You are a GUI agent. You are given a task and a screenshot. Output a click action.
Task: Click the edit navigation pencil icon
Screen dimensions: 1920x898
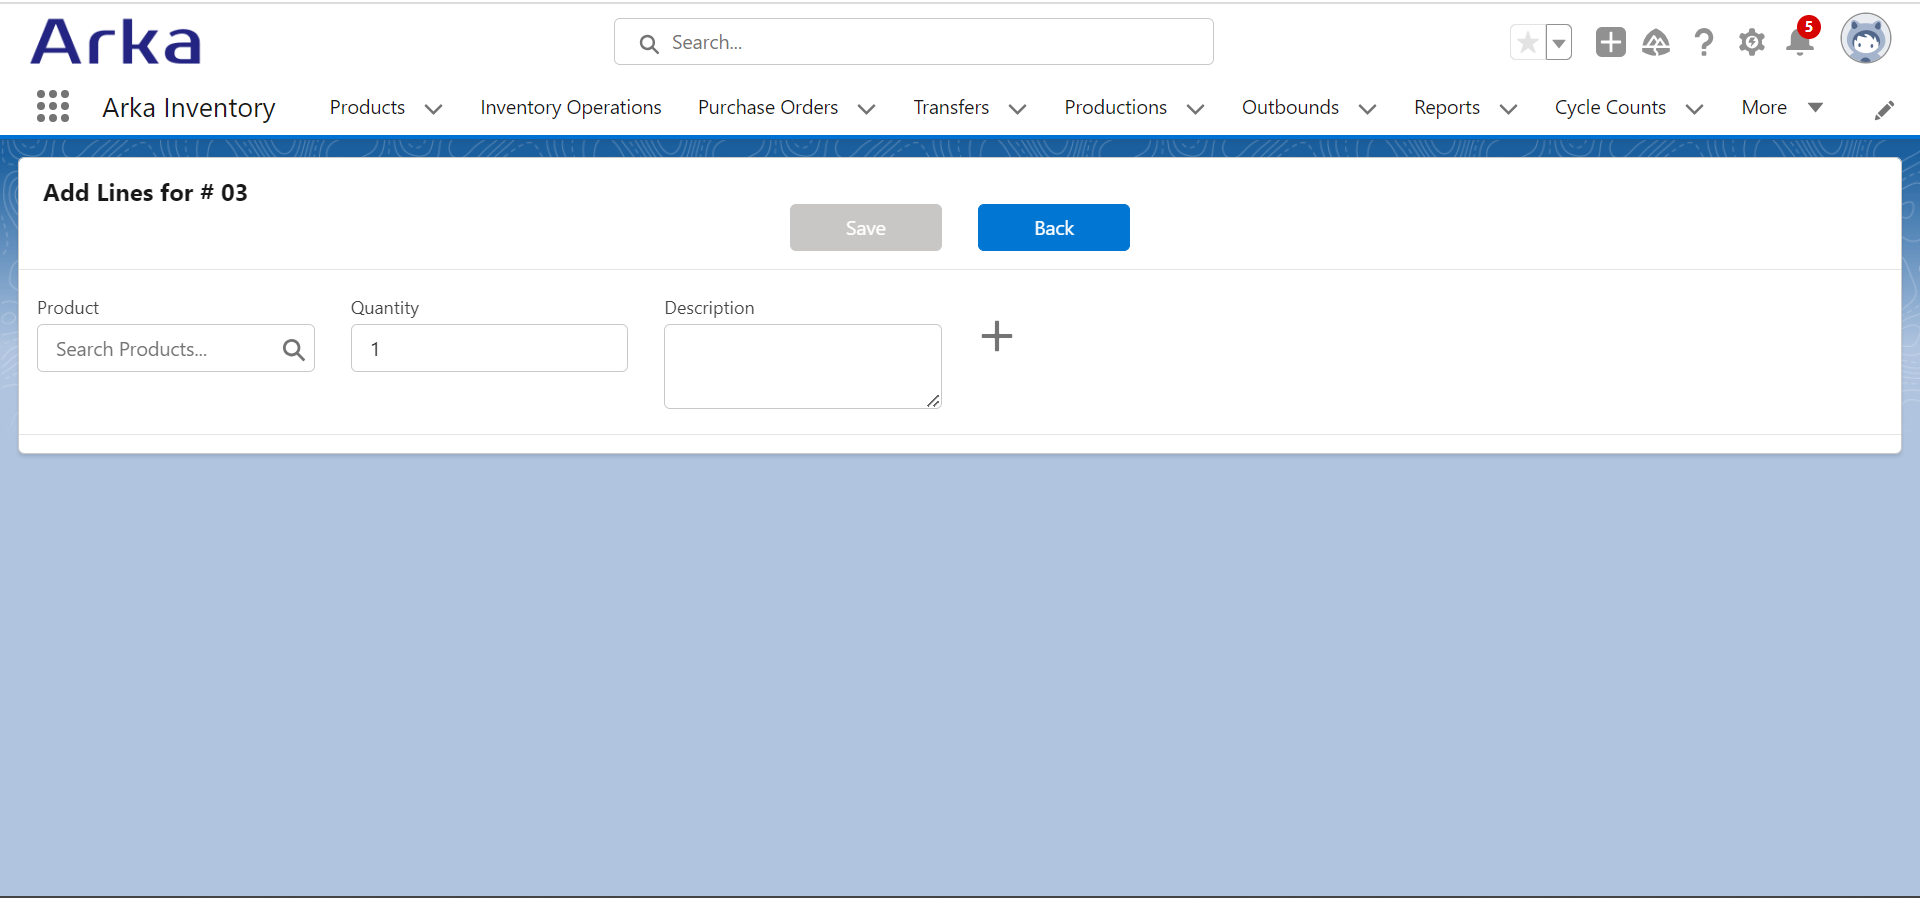1884,110
